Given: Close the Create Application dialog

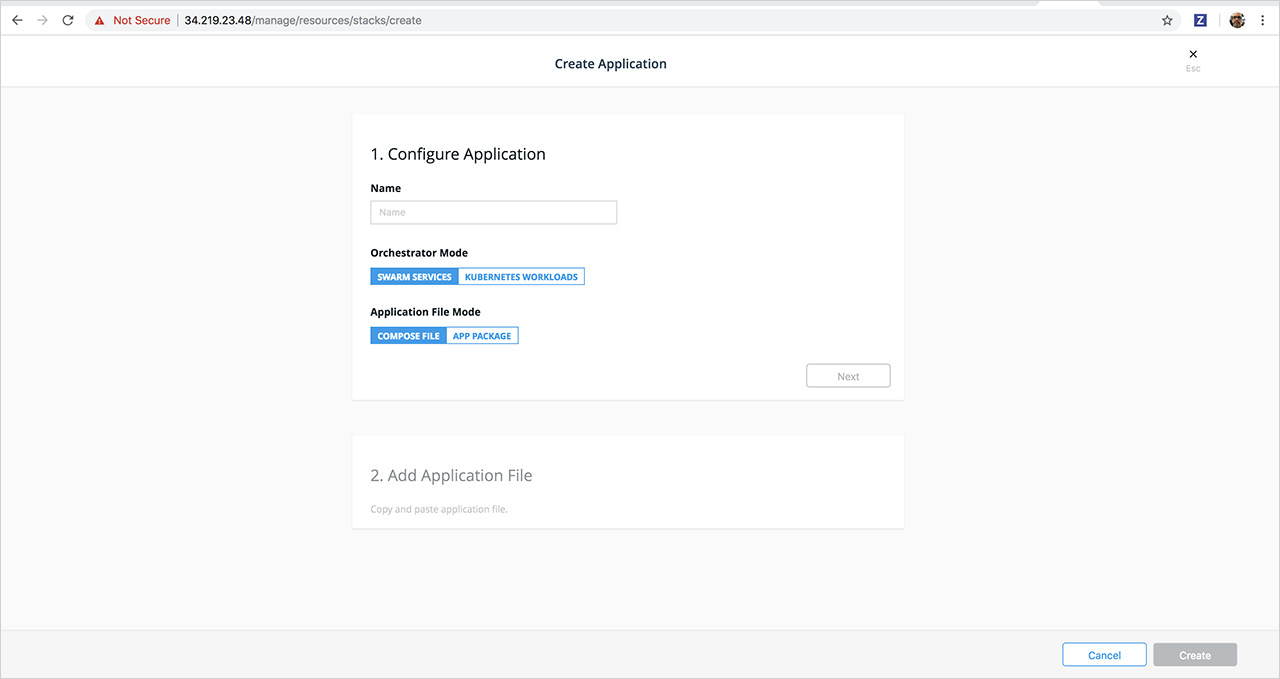Looking at the screenshot, I should click(1192, 54).
